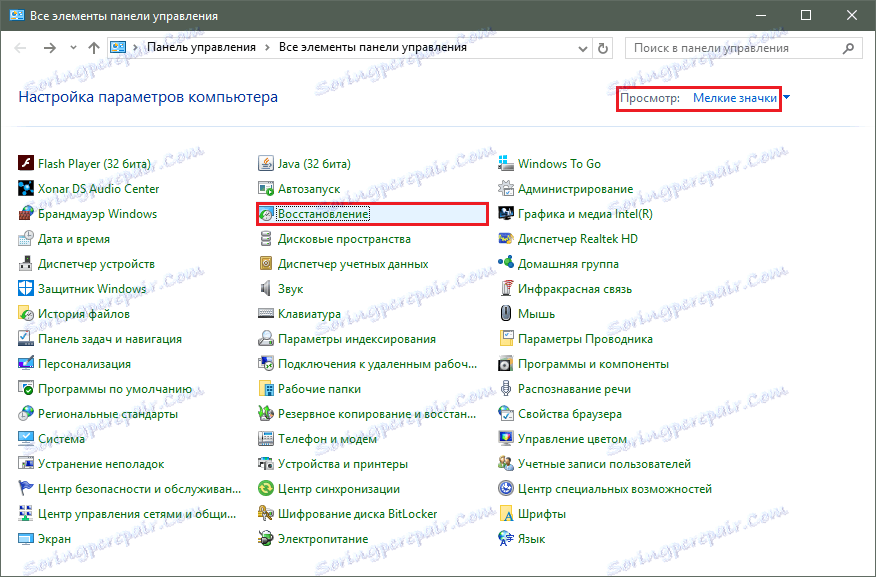Viewport: 876px width, 577px height.
Task: Click the Windows To Go icon
Action: pos(506,164)
